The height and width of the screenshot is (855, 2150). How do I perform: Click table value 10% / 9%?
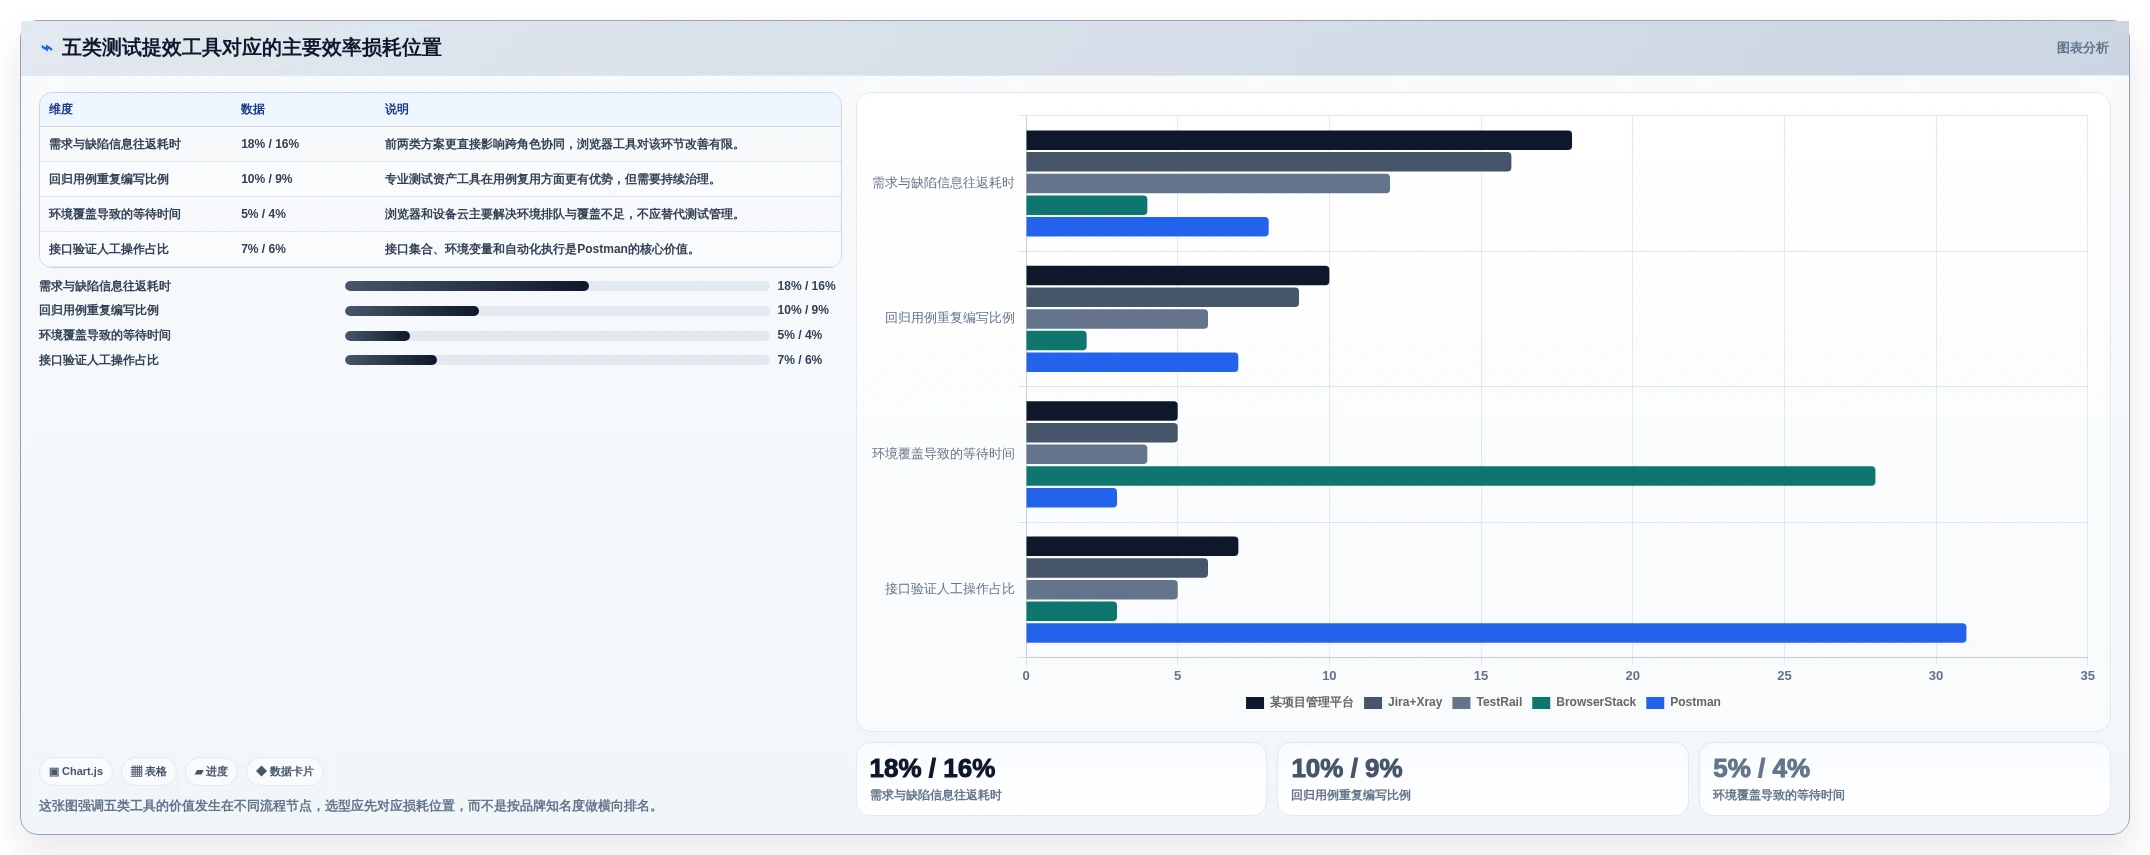[x=267, y=179]
